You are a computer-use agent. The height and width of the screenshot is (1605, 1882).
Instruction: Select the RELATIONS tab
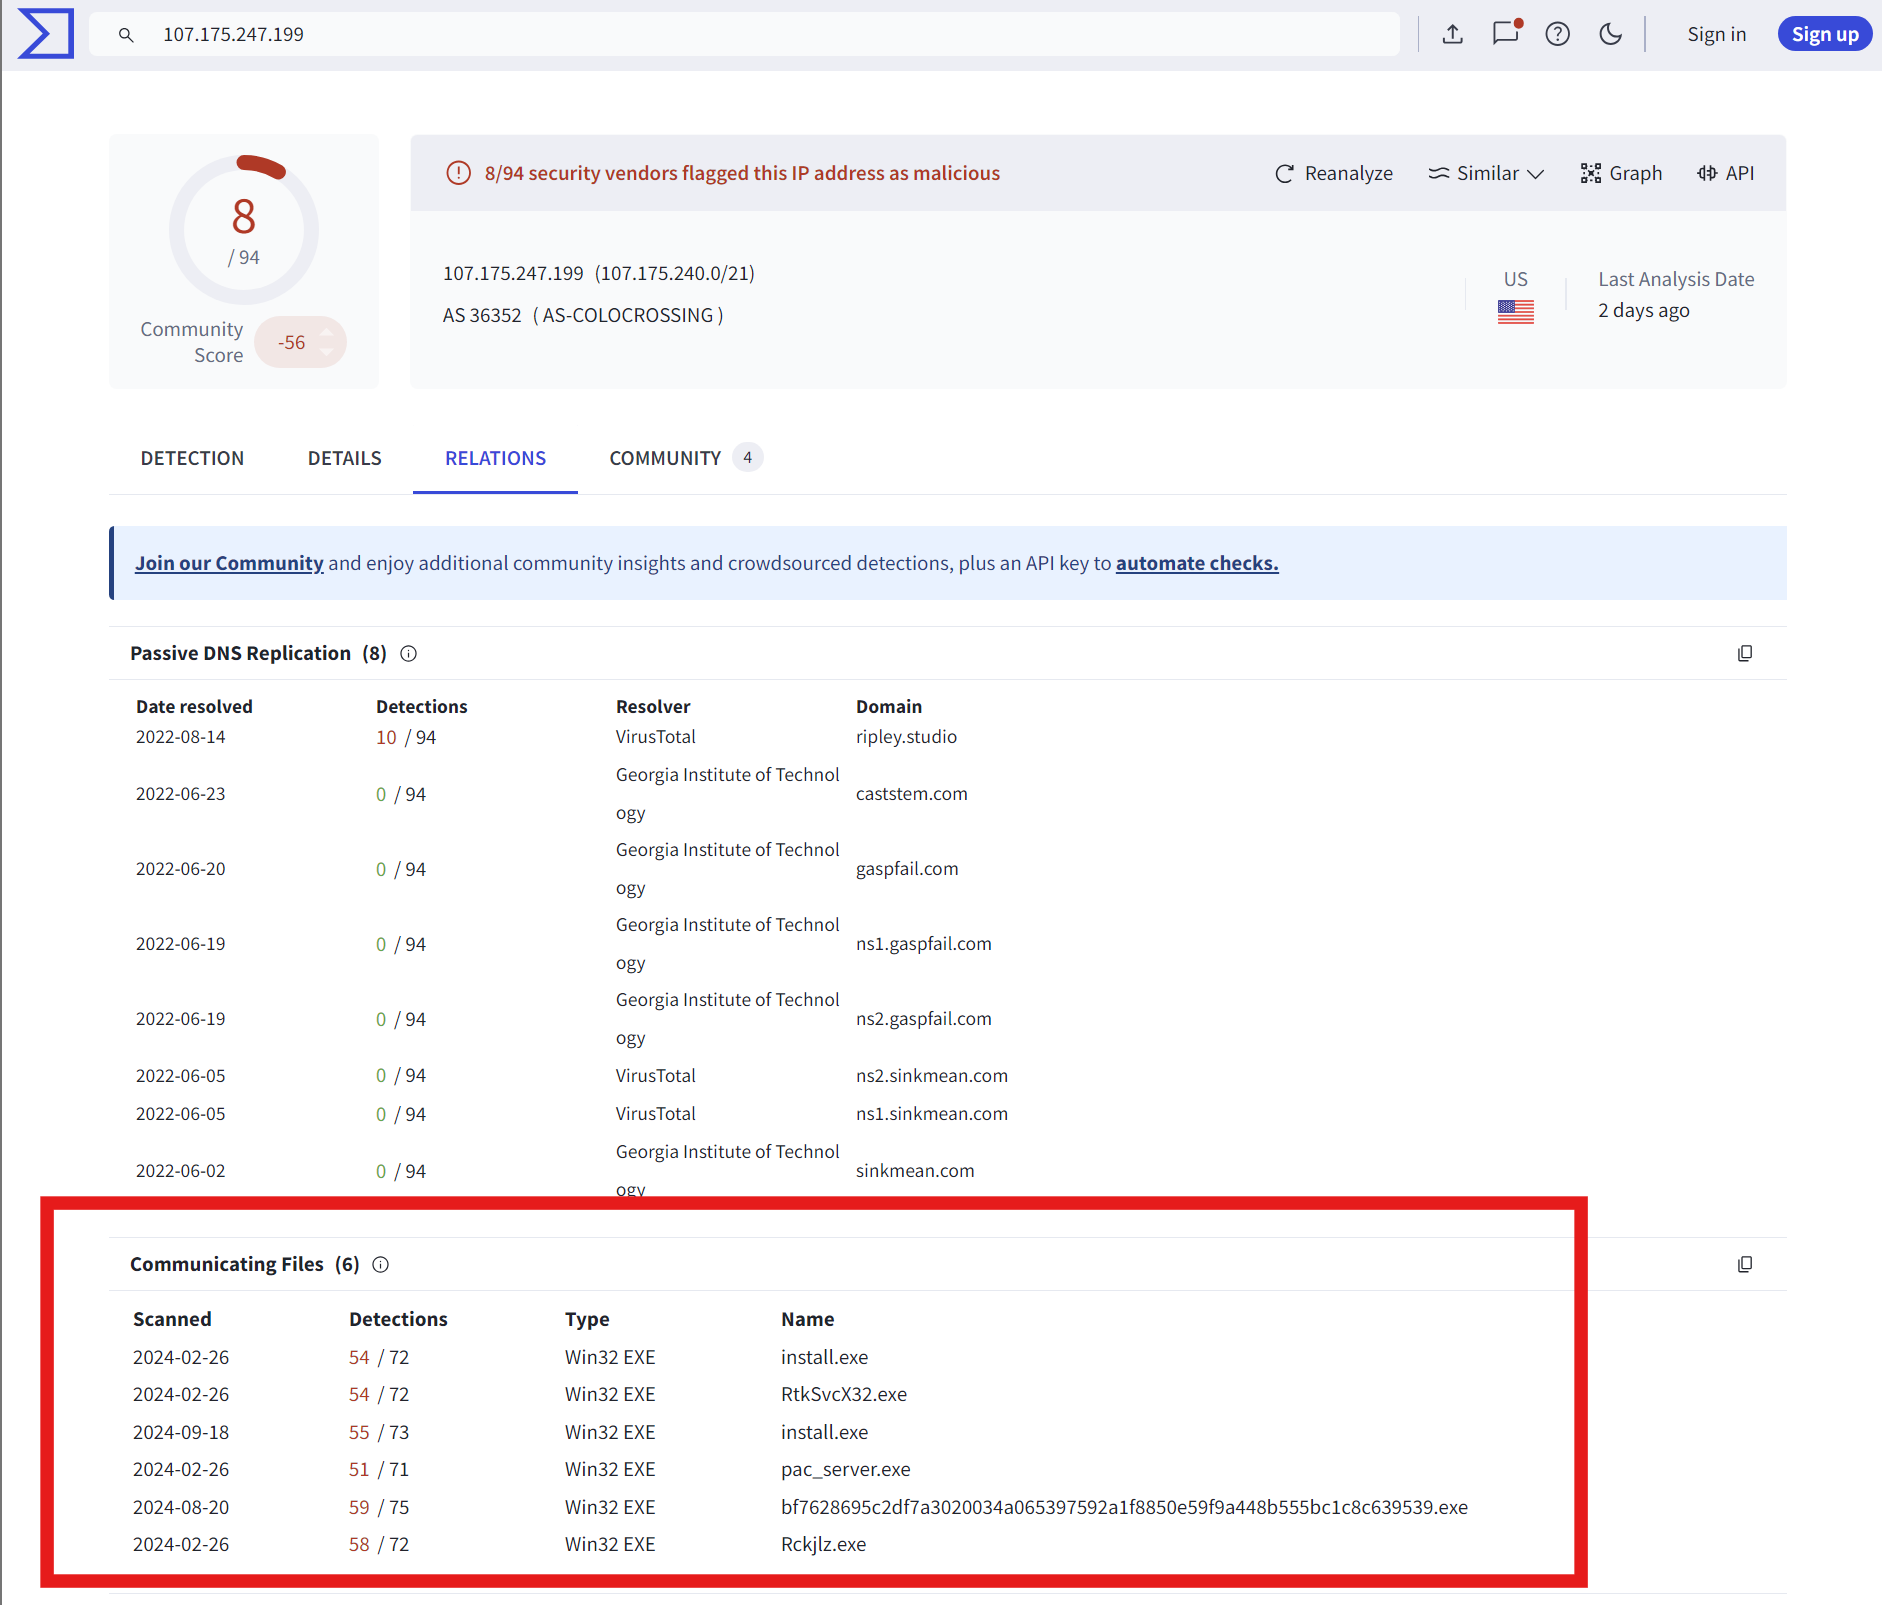tap(496, 458)
